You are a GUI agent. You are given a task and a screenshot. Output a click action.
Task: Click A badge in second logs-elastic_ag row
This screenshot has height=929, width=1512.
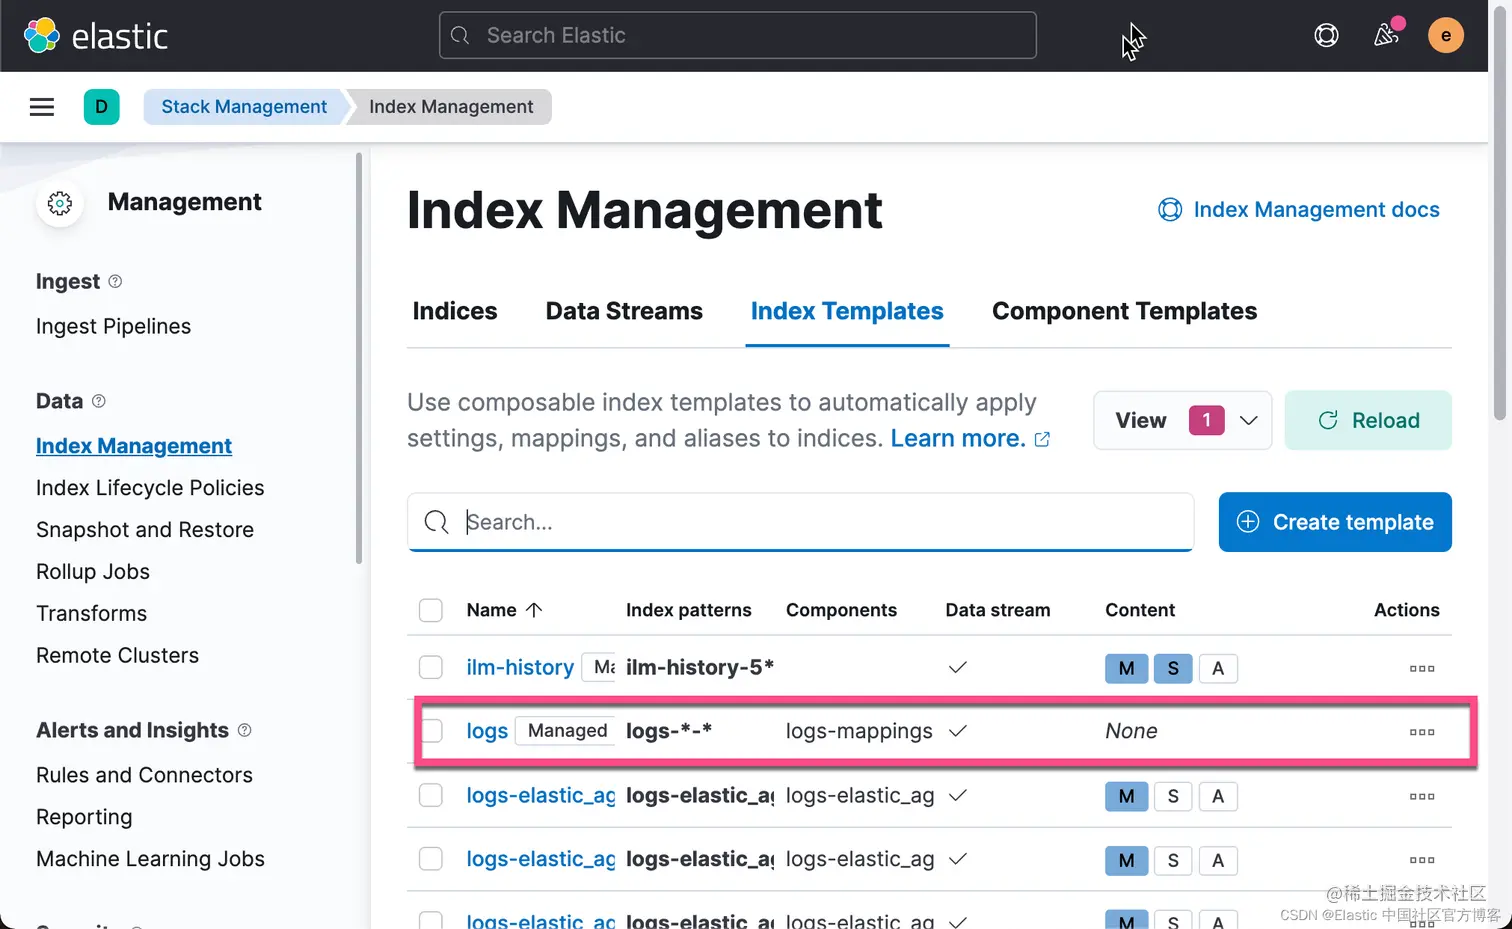coord(1218,861)
